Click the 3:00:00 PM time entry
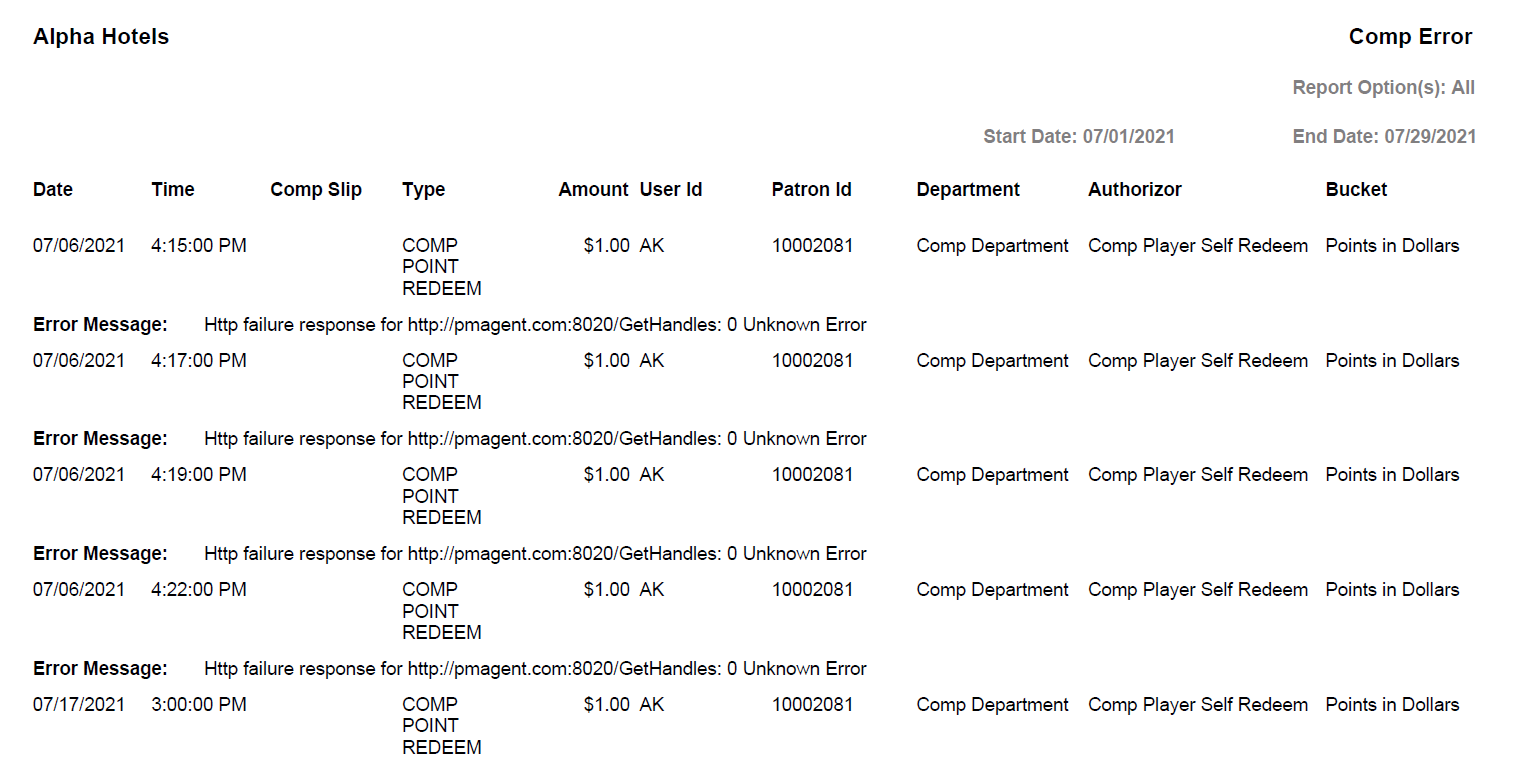 tap(199, 705)
